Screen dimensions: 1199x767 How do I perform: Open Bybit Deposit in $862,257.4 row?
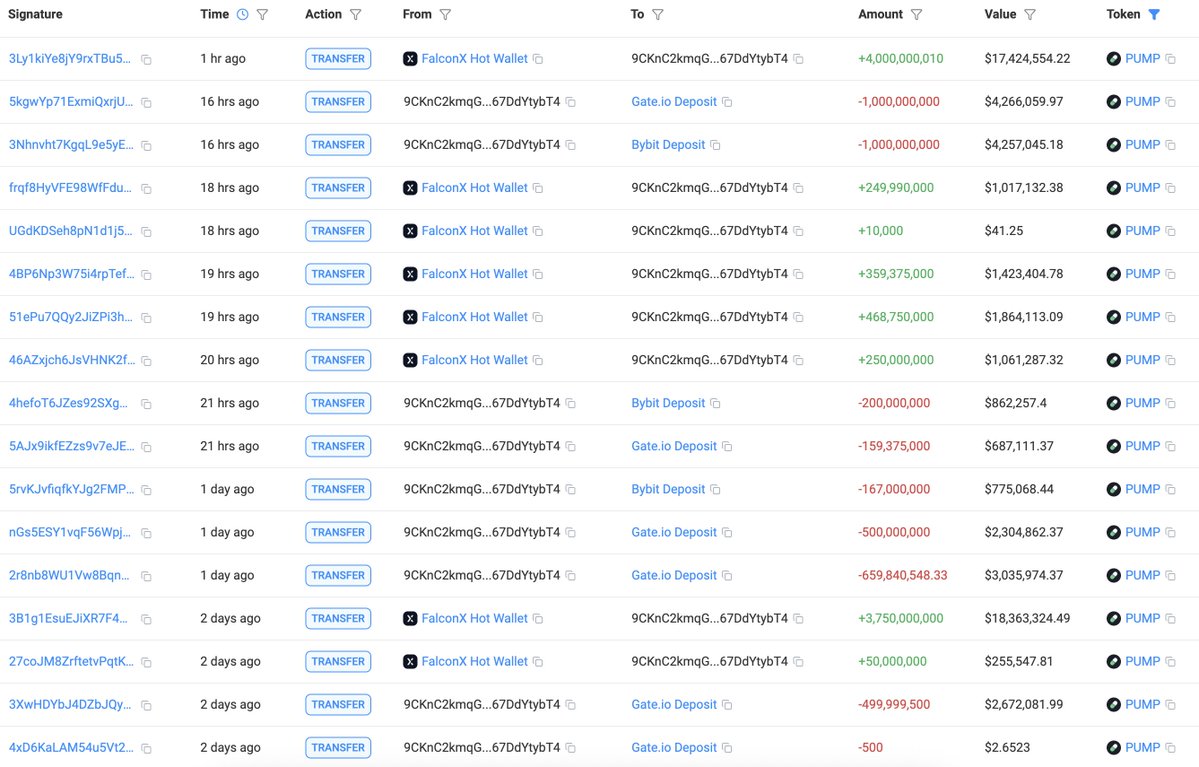coord(668,403)
